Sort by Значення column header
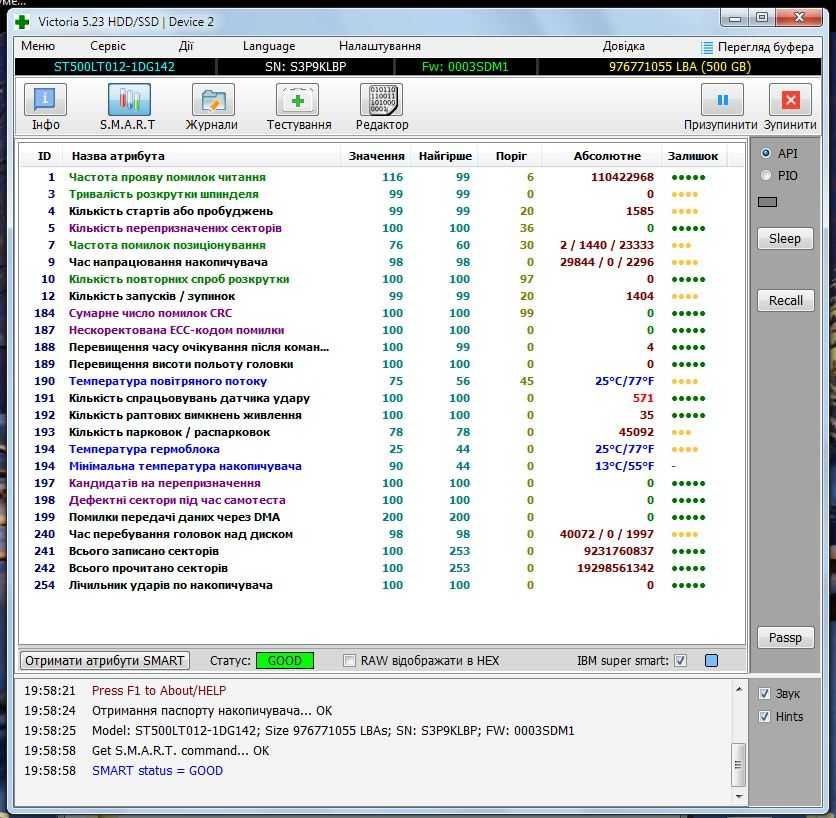Viewport: 836px width, 818px height. coord(376,156)
